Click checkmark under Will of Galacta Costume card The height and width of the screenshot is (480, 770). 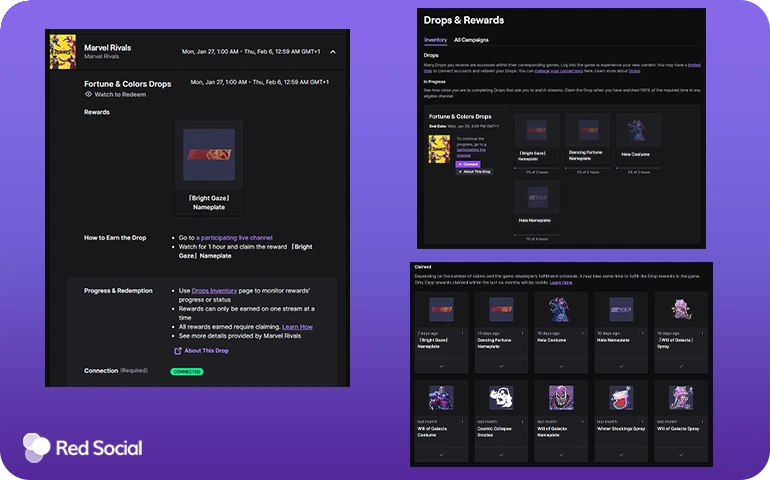coord(441,454)
